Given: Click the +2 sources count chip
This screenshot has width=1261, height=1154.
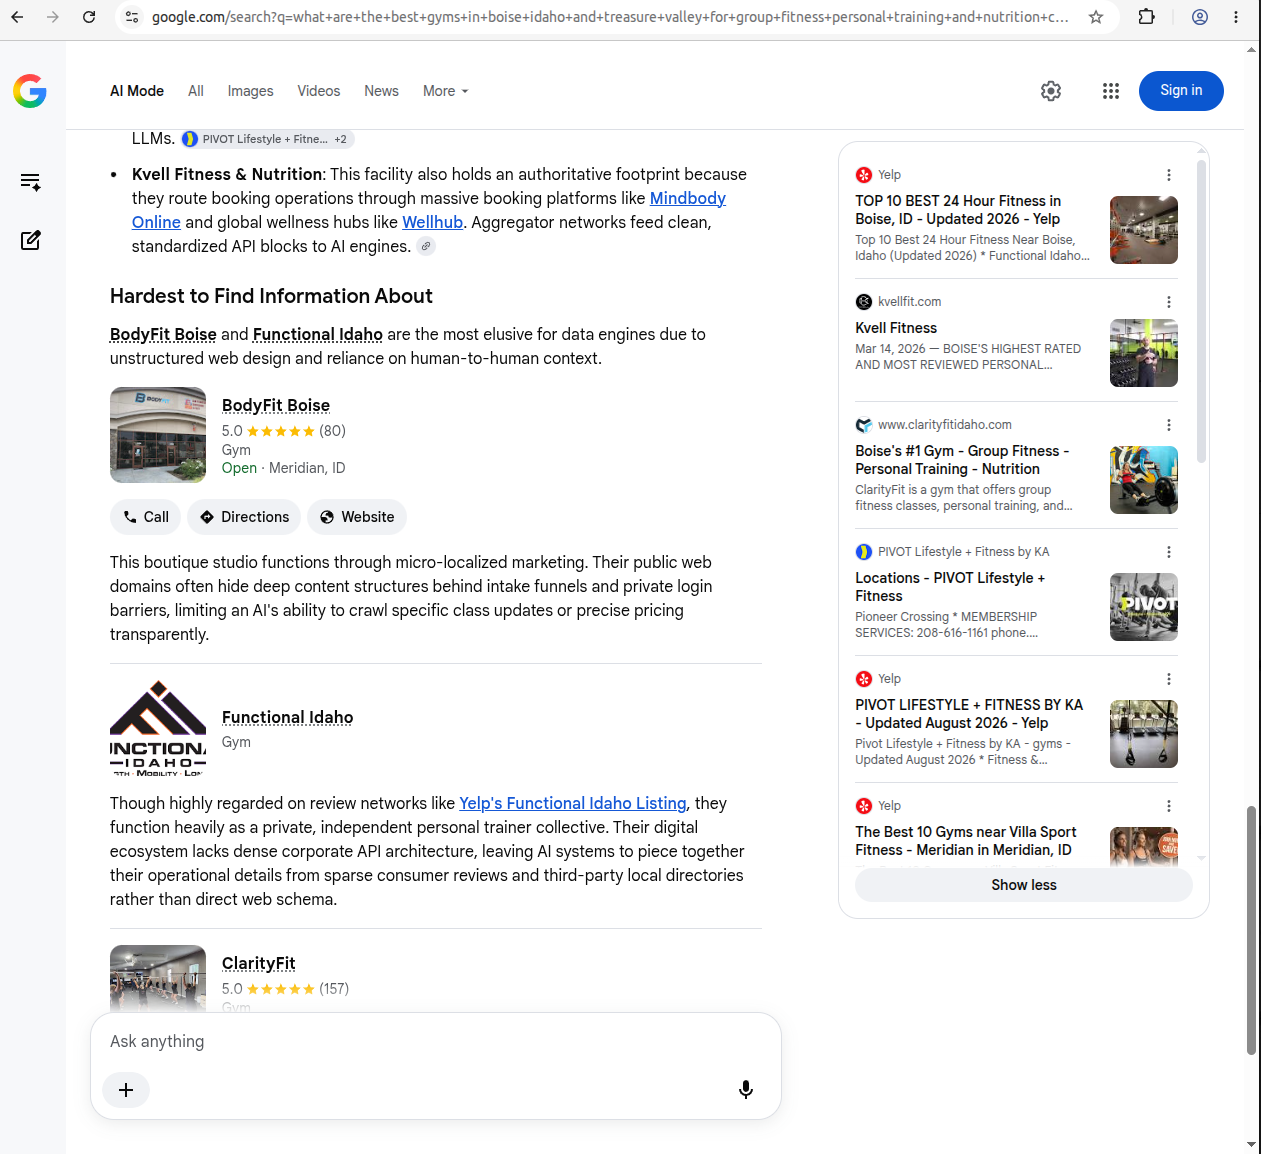Looking at the screenshot, I should pos(341,139).
